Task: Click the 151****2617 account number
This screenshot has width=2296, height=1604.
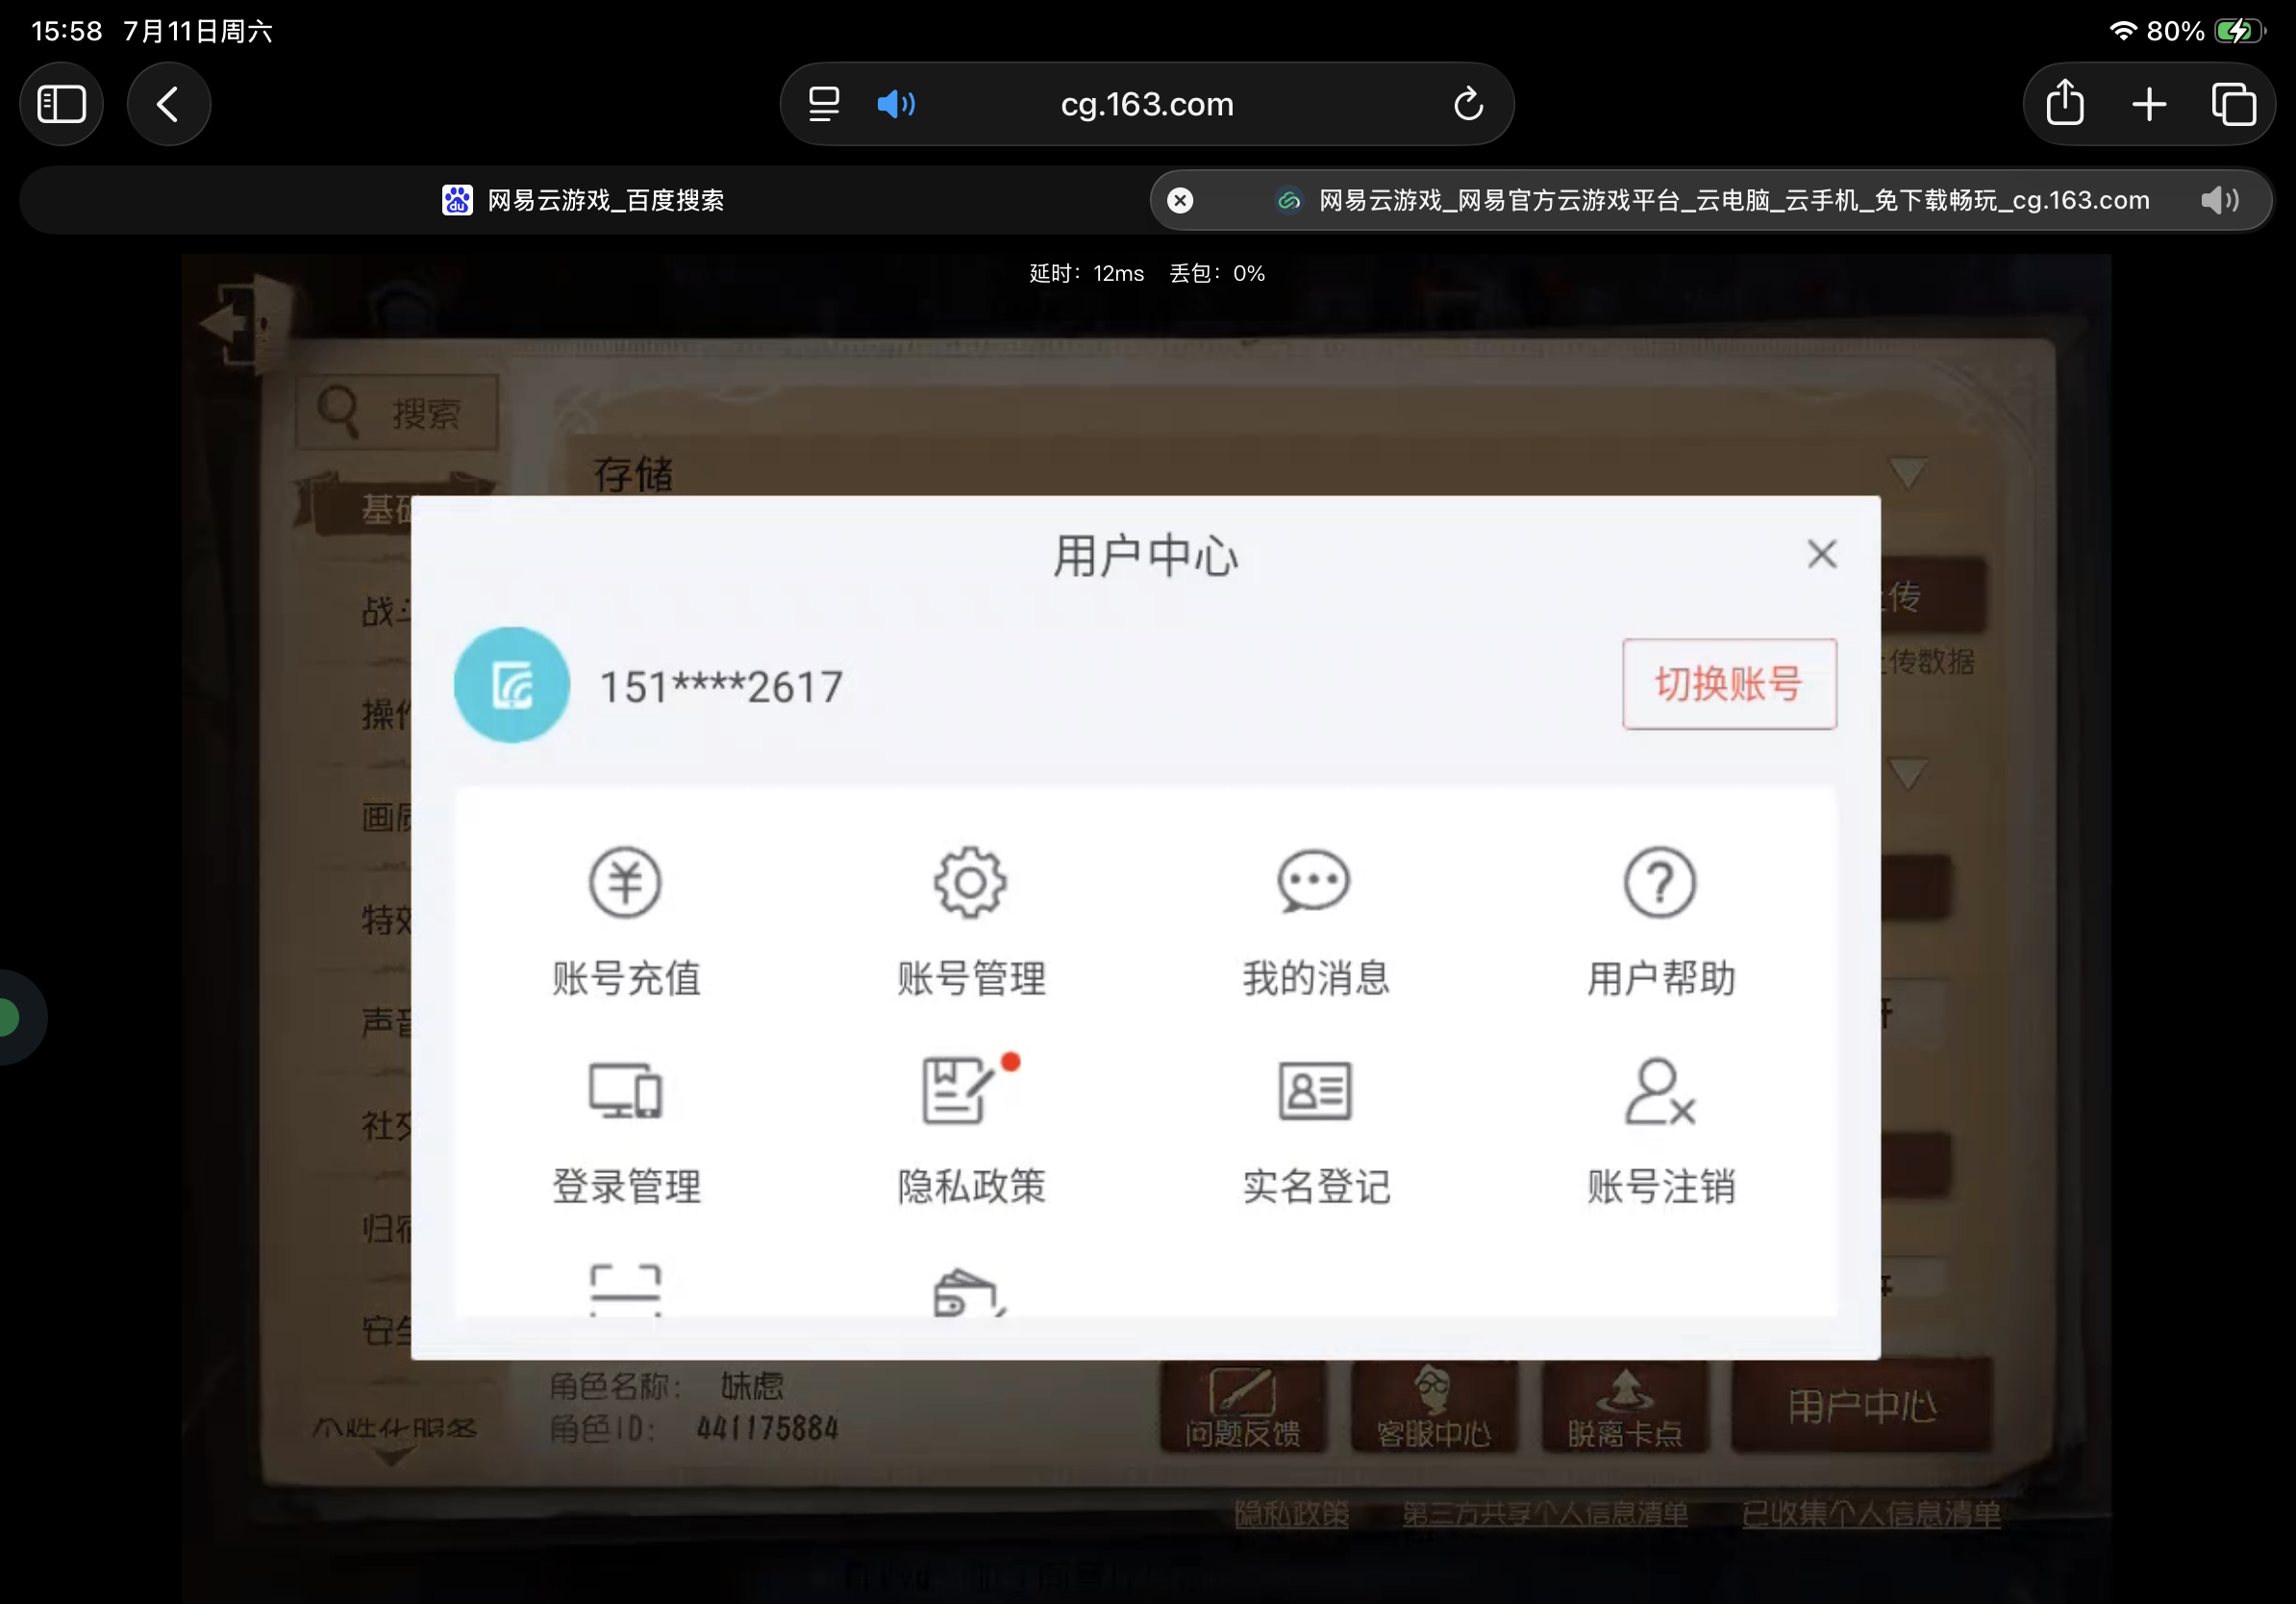Action: tap(721, 687)
